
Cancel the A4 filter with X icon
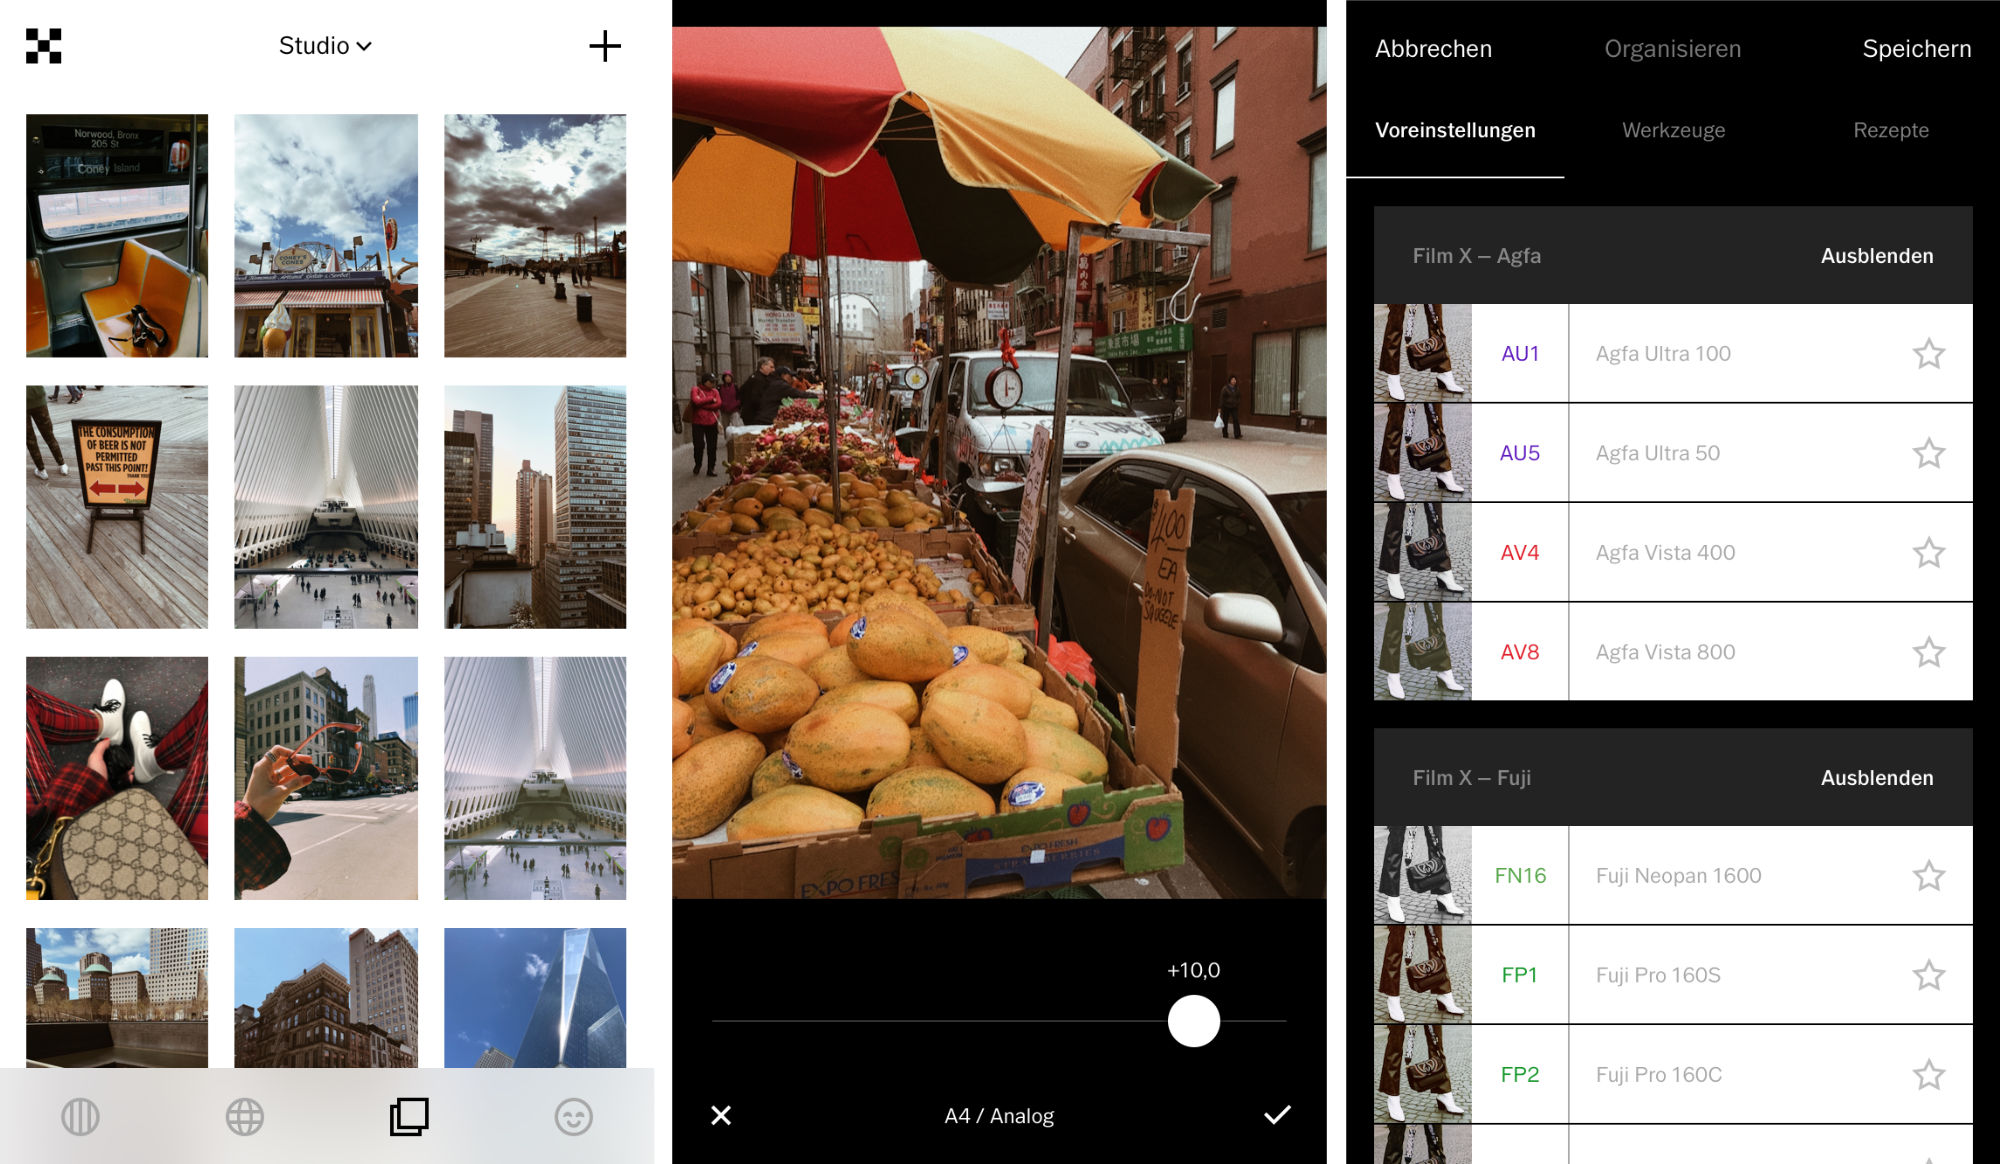(721, 1115)
